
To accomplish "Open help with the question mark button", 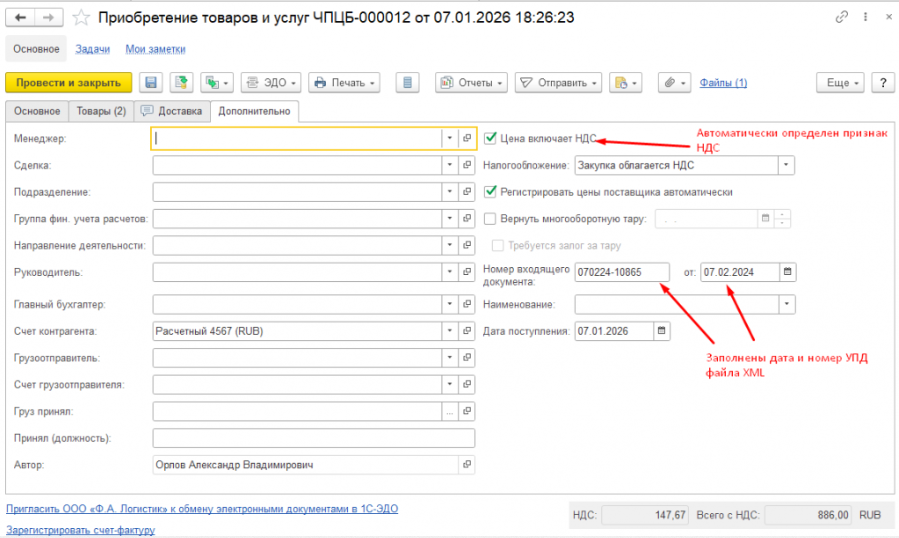I will pos(883,83).
